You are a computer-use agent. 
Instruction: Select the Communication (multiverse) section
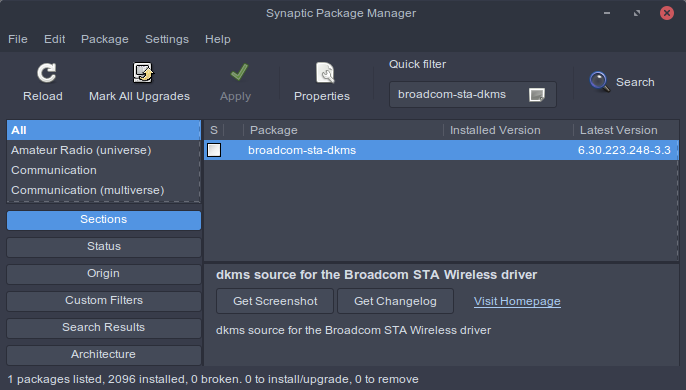(x=104, y=190)
